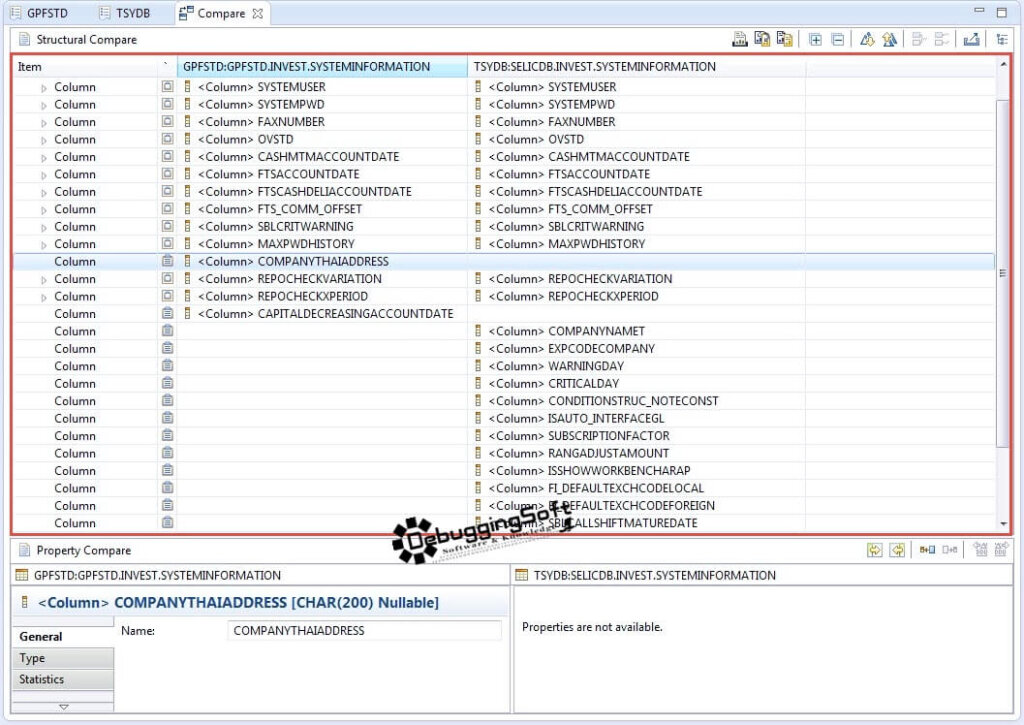Expand the OVSTD column row
The width and height of the screenshot is (1024, 725).
tap(44, 140)
